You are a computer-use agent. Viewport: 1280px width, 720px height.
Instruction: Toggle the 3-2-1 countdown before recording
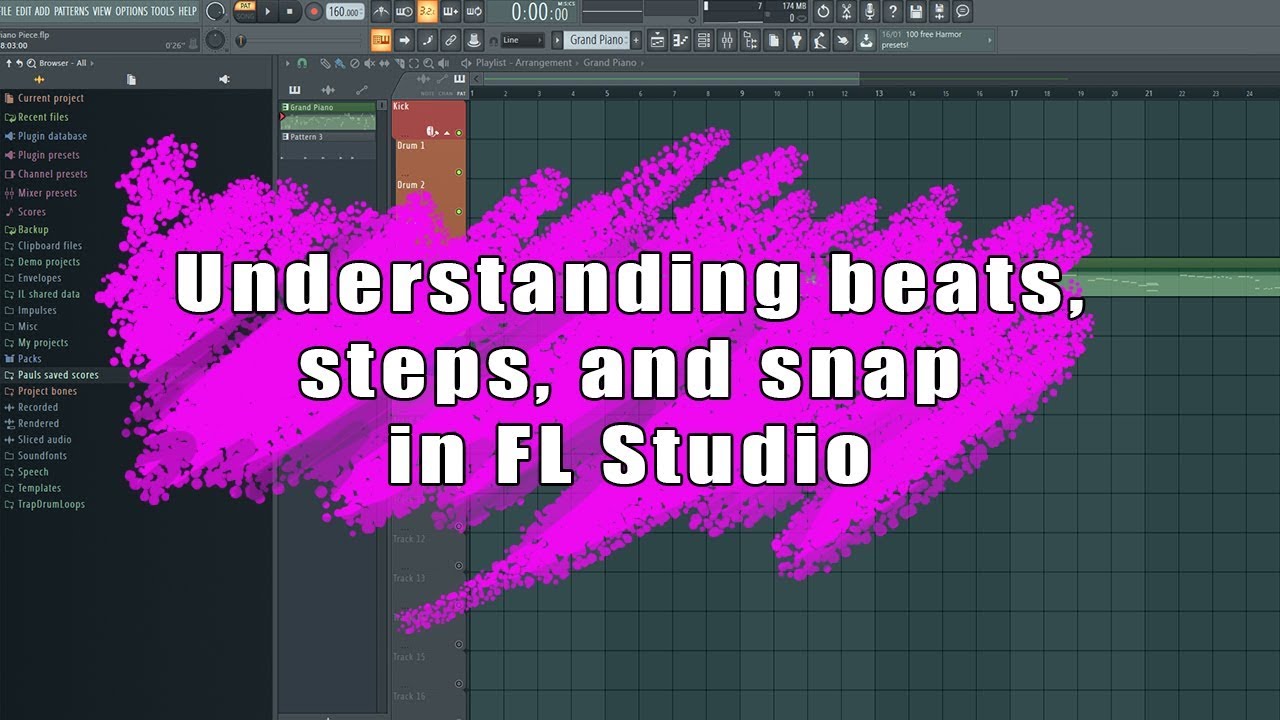427,12
